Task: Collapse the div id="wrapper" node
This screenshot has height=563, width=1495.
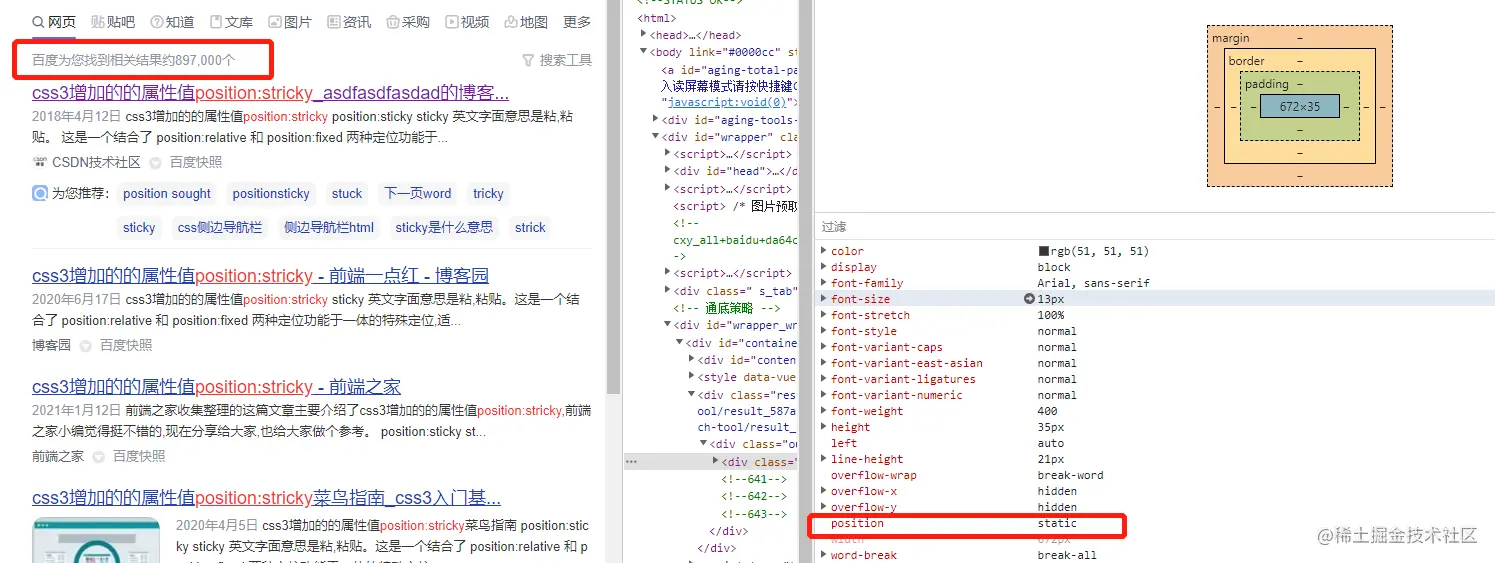Action: (x=656, y=137)
